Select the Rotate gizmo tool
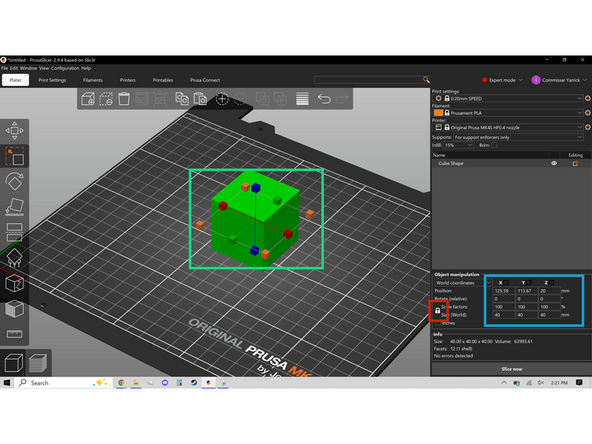This screenshot has width=592, height=444. click(14, 181)
